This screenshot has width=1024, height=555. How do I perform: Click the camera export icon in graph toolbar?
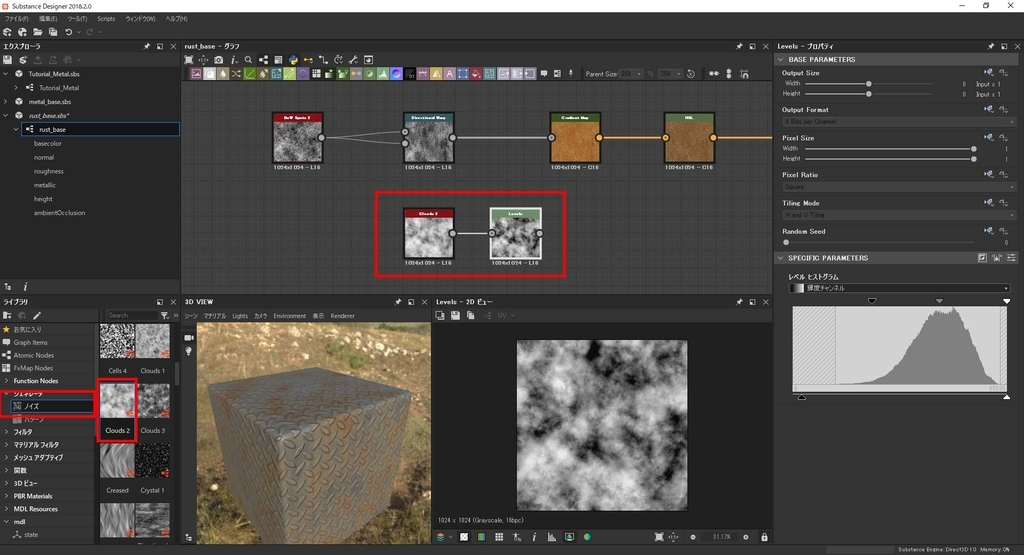click(x=219, y=60)
